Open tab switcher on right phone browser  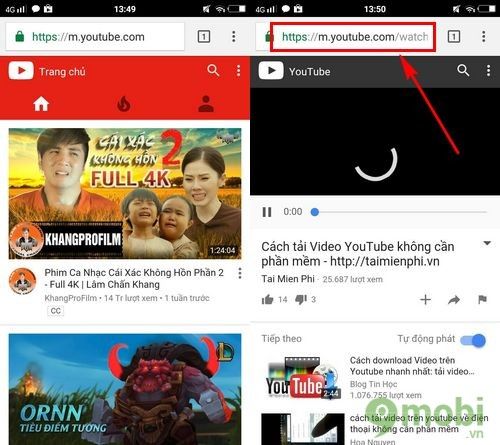[454, 36]
